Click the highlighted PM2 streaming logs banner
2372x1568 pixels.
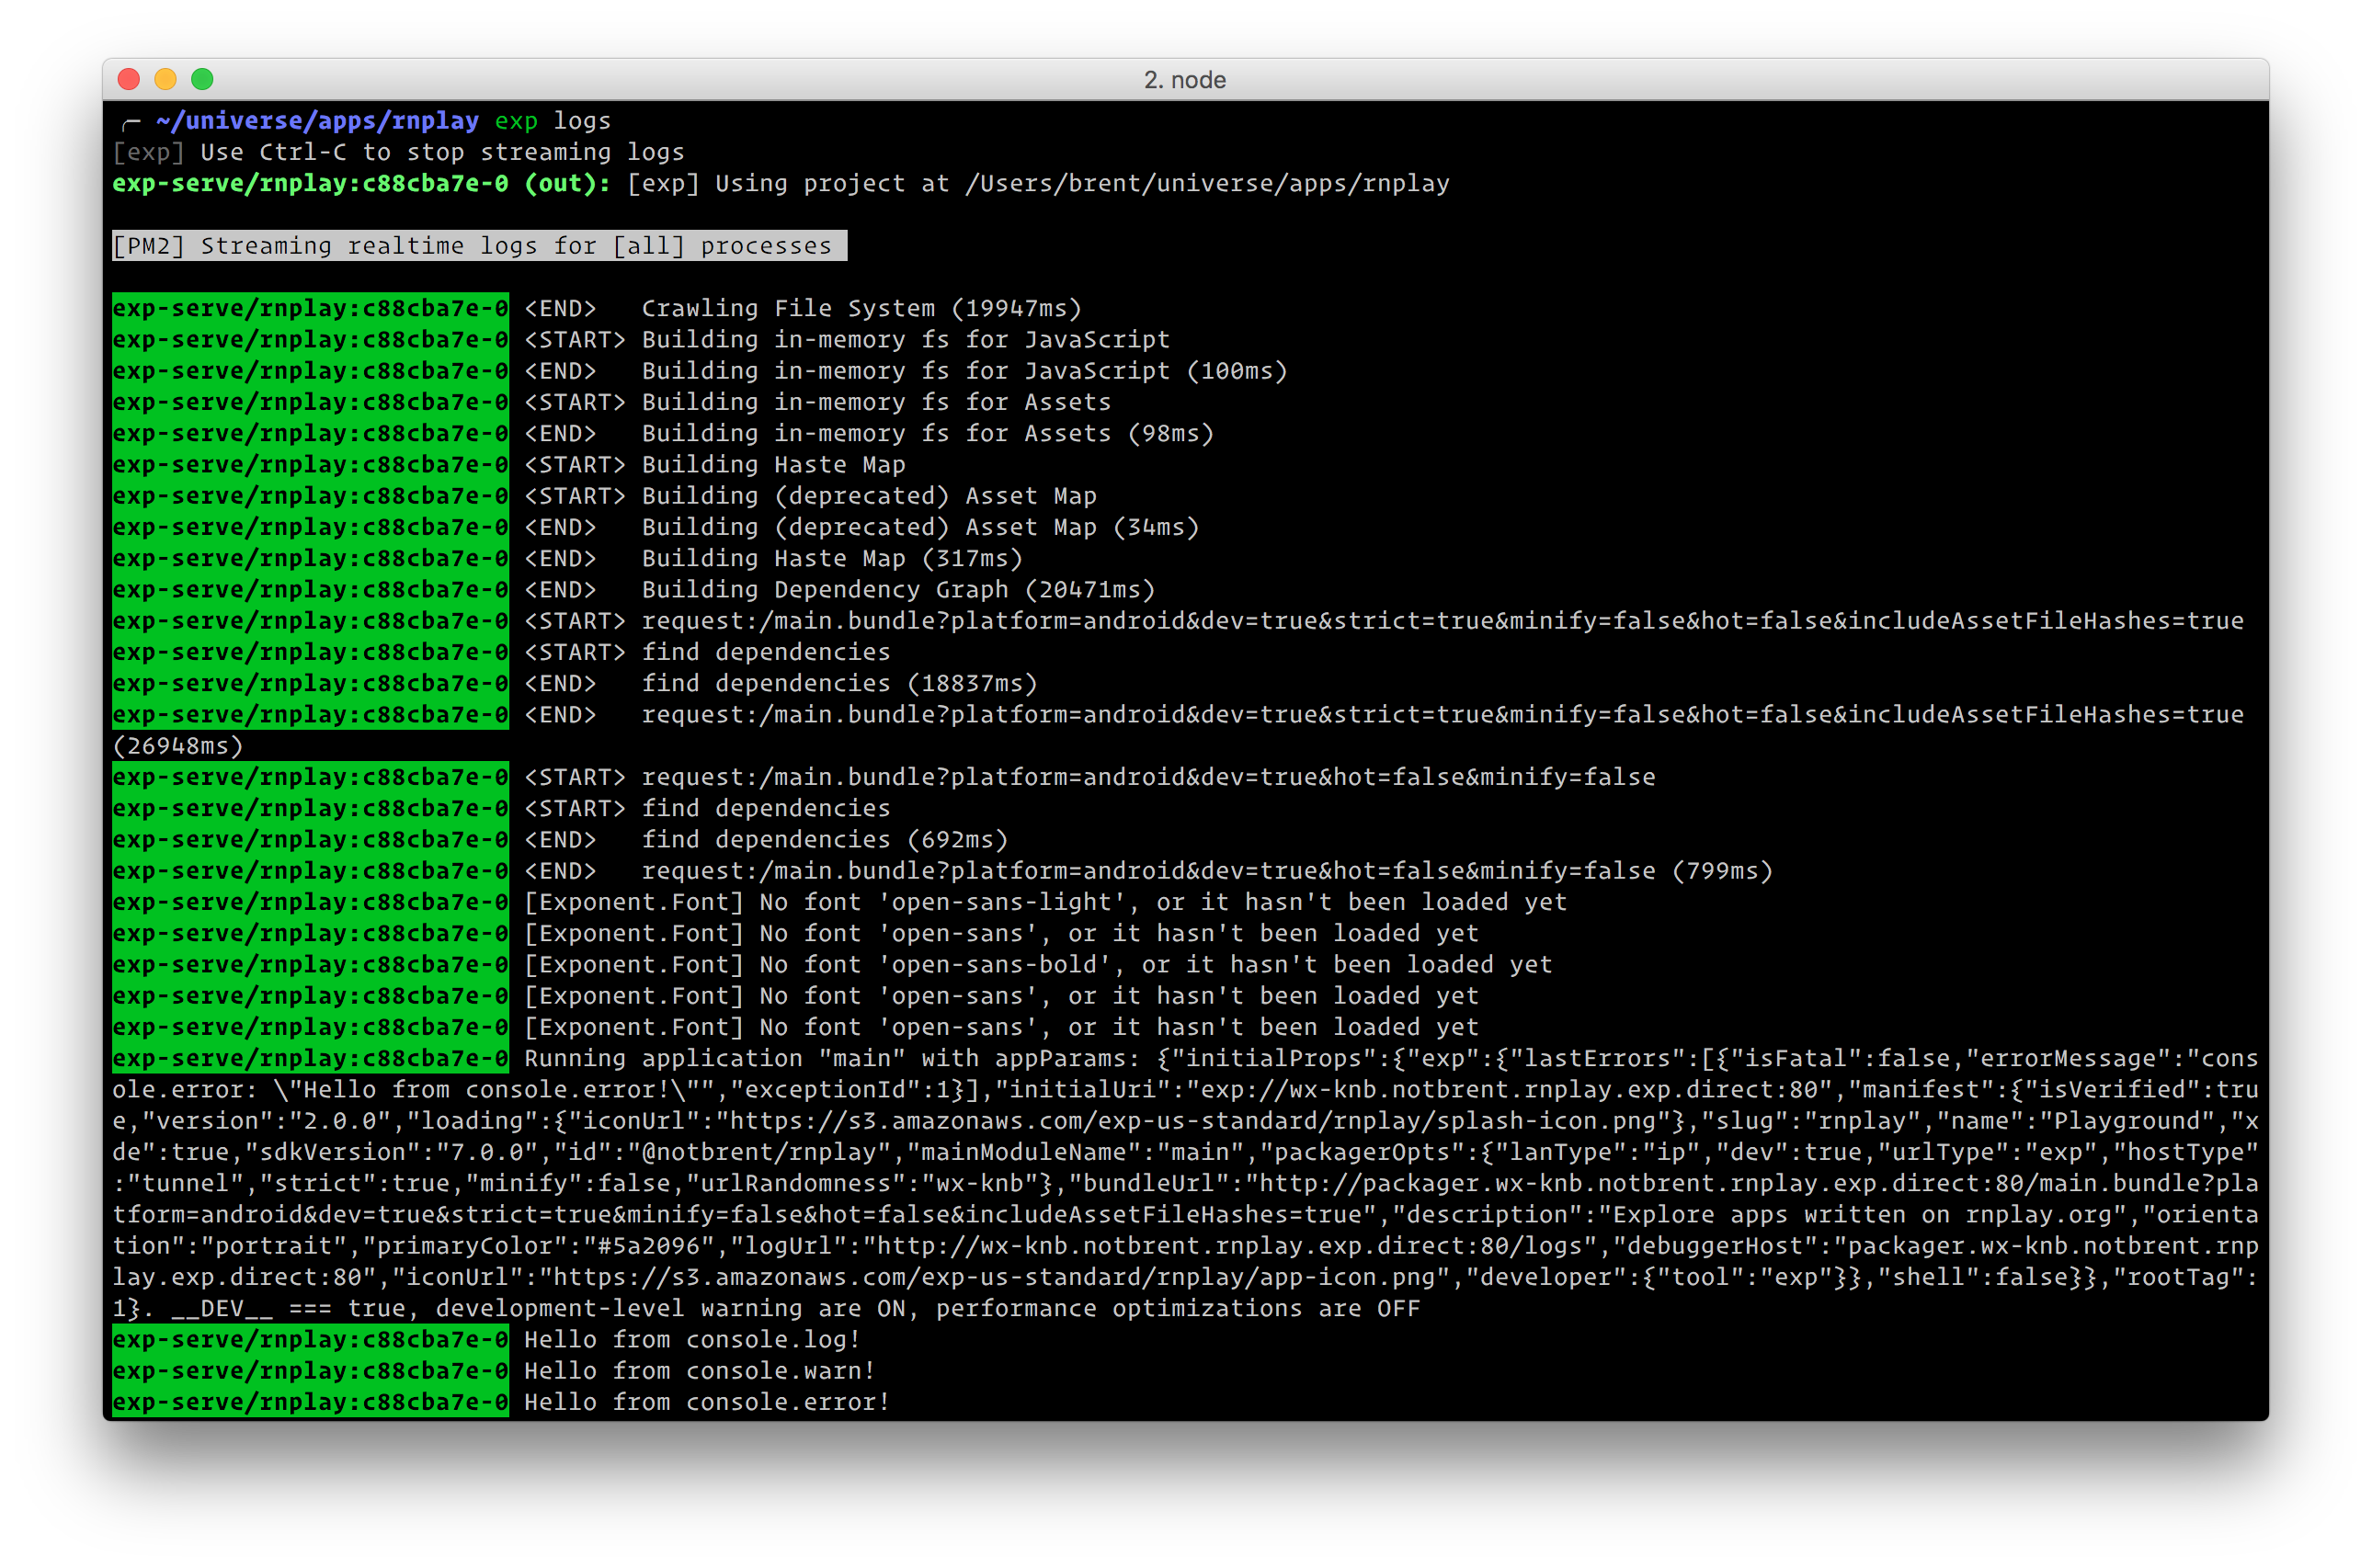pos(479,246)
